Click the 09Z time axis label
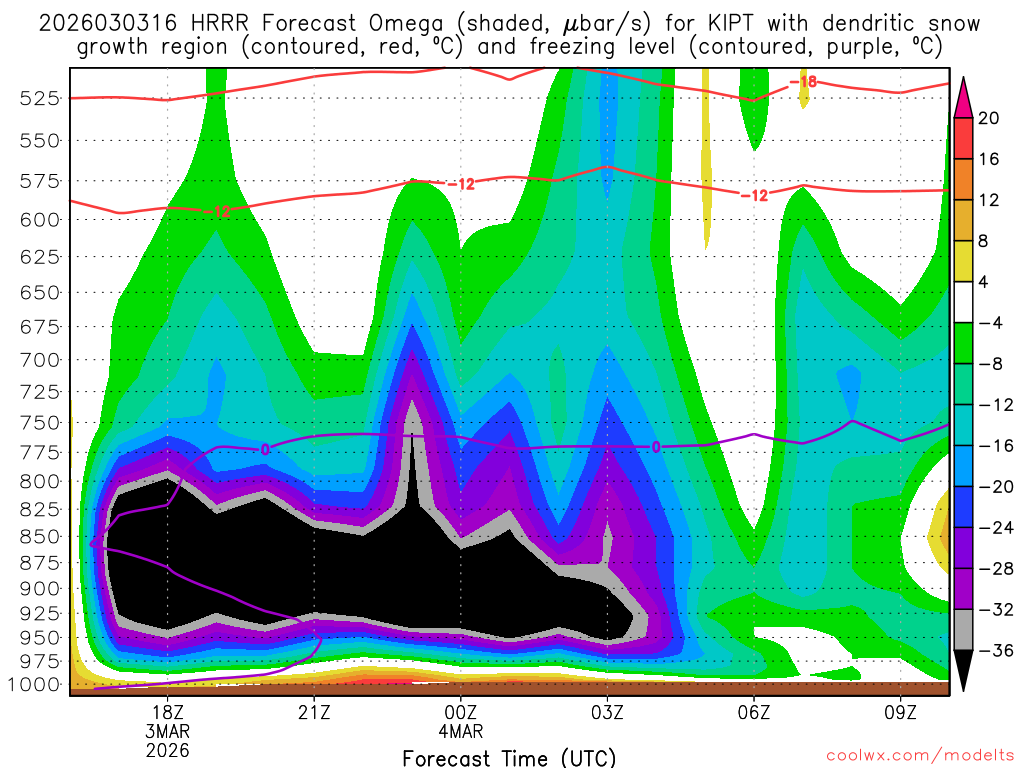The height and width of the screenshot is (768, 1024). click(901, 712)
